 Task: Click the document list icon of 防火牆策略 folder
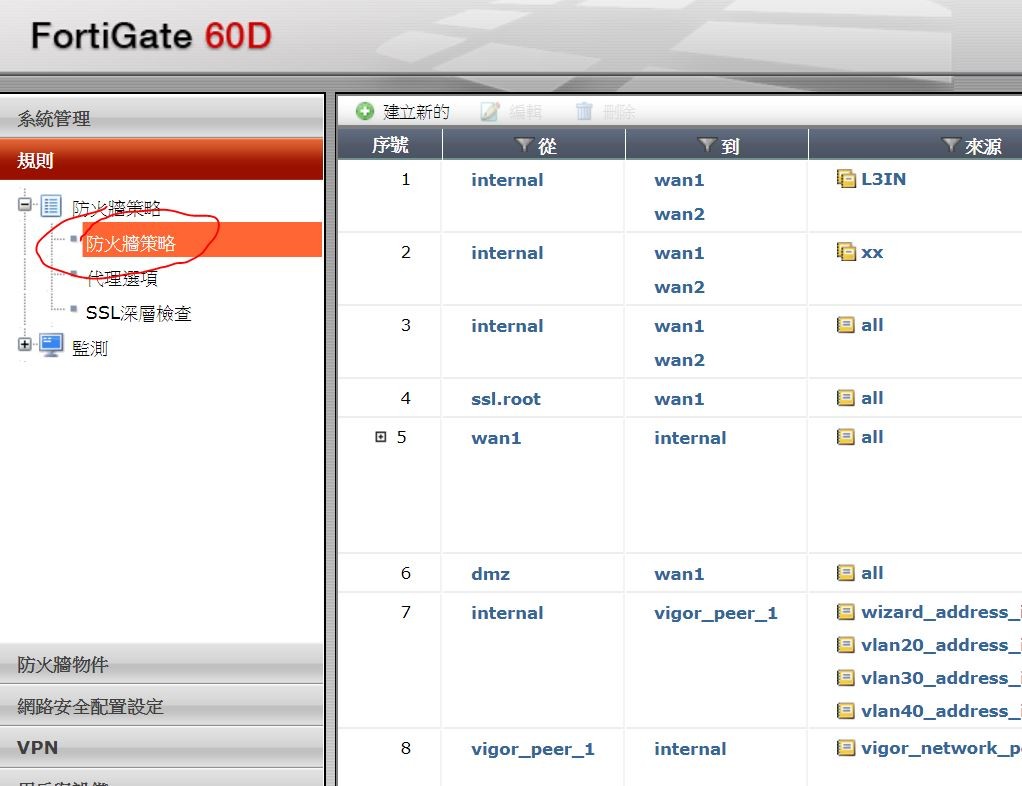(51, 205)
